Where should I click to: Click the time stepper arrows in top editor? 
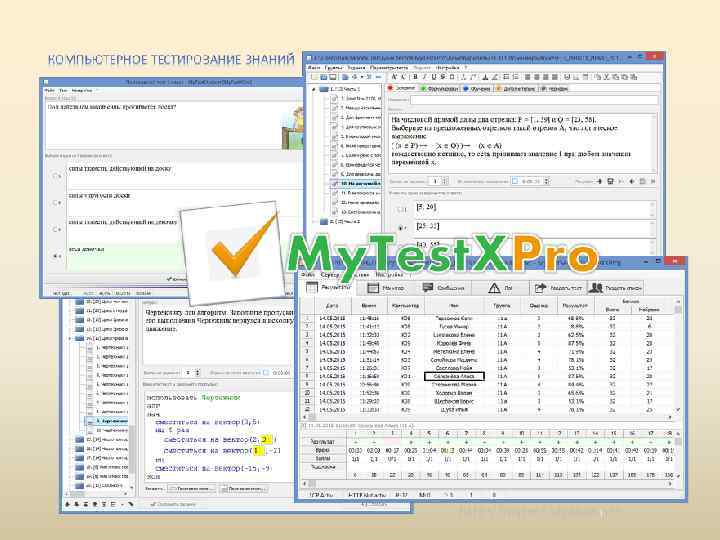click(546, 181)
